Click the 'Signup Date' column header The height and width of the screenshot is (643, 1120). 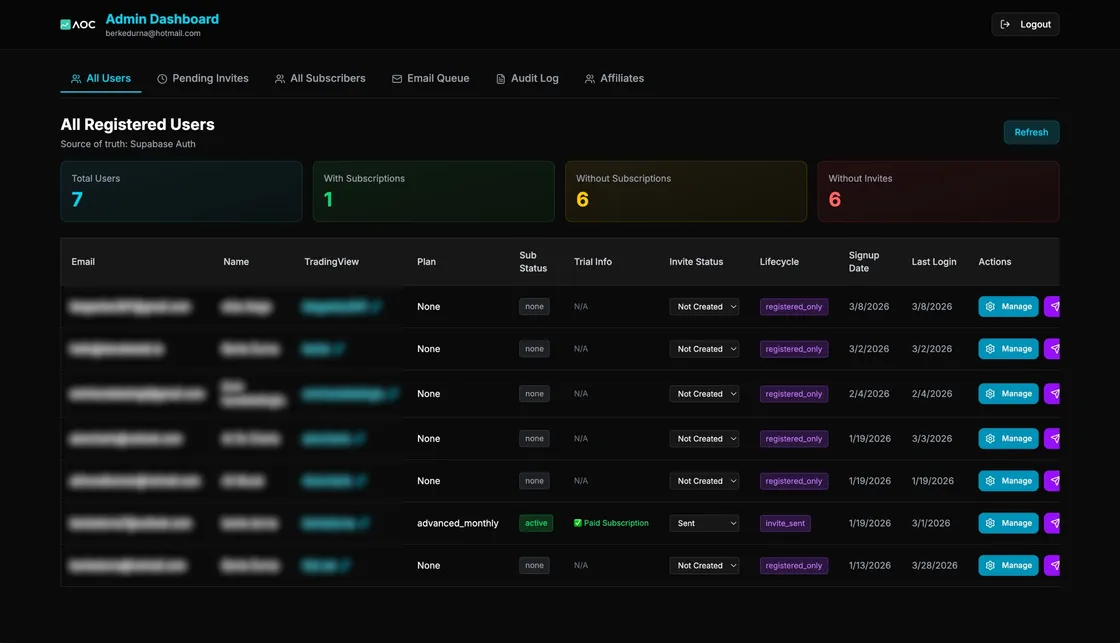[x=864, y=261]
